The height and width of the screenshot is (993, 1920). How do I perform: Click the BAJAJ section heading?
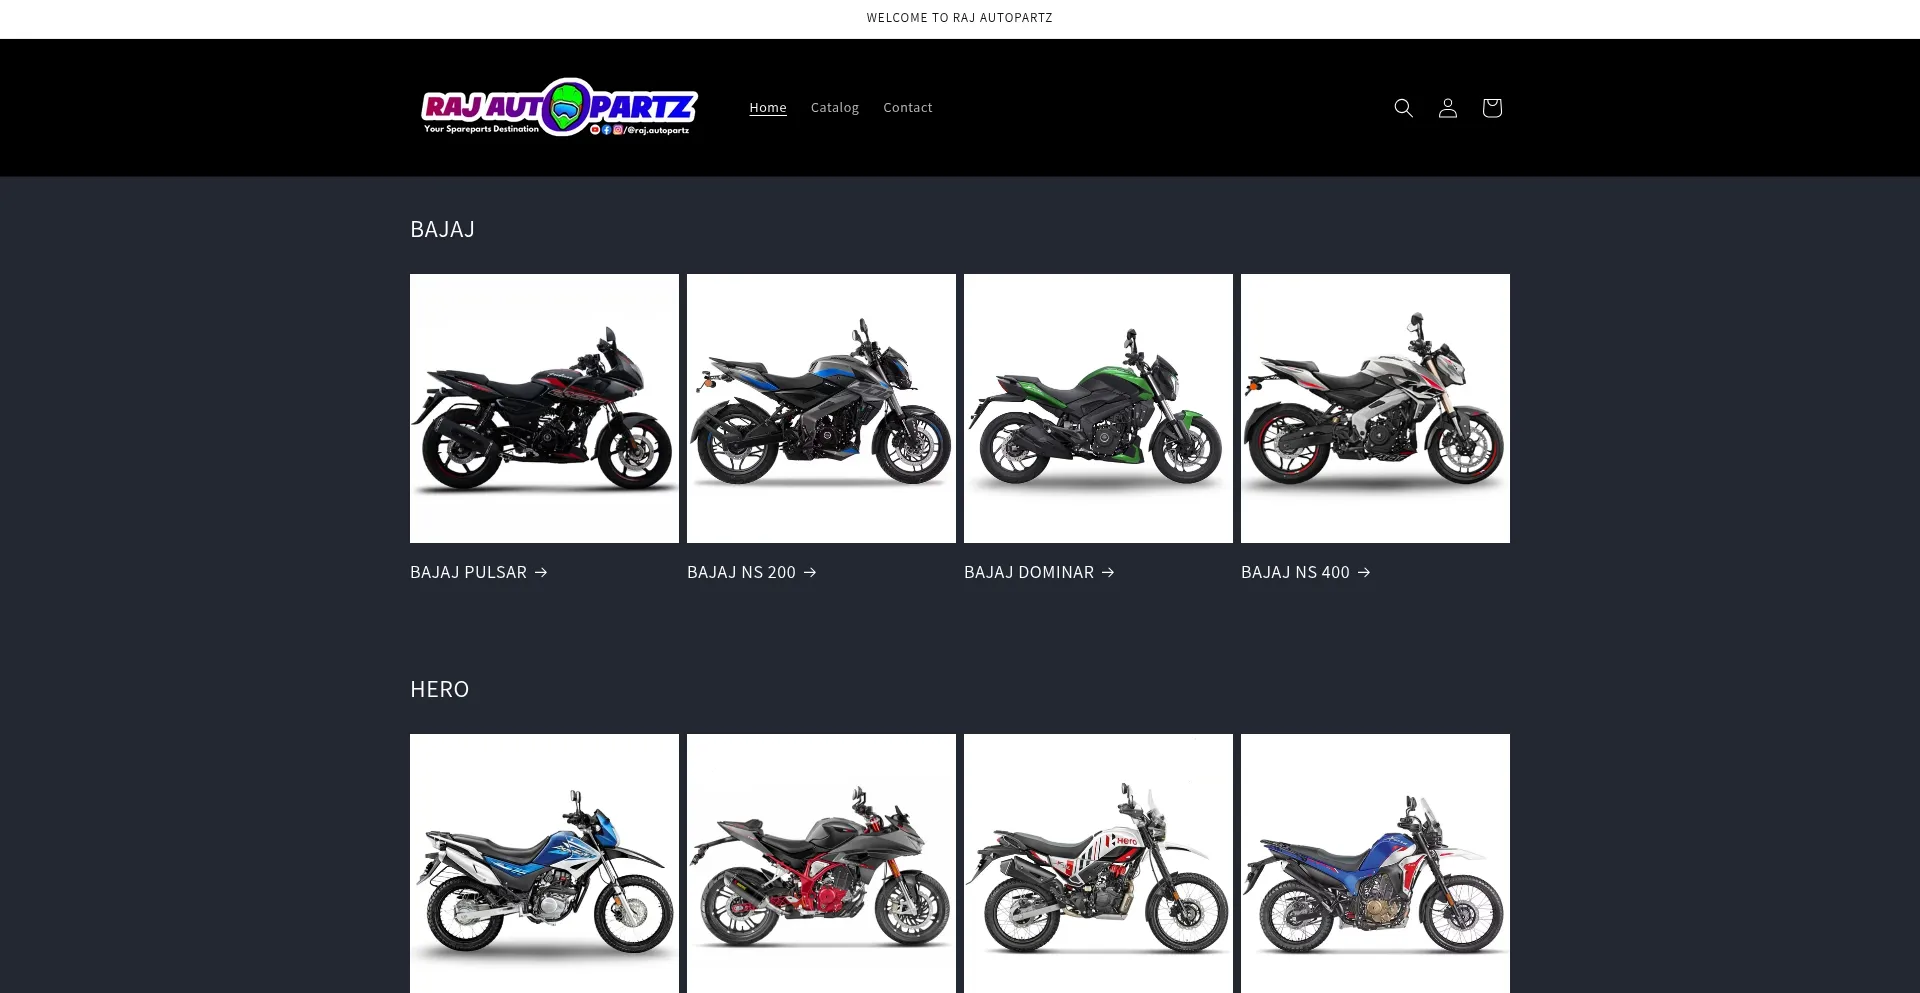pyautogui.click(x=442, y=229)
